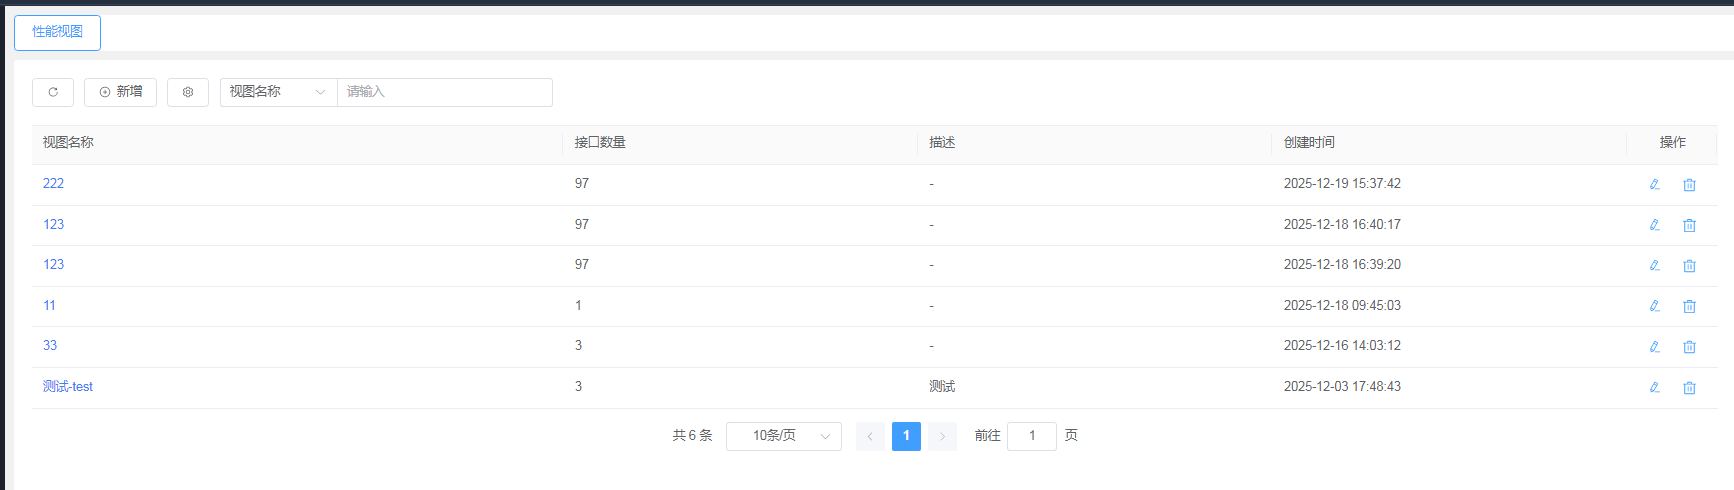Open view link 11
The width and height of the screenshot is (1734, 490).
tap(49, 305)
